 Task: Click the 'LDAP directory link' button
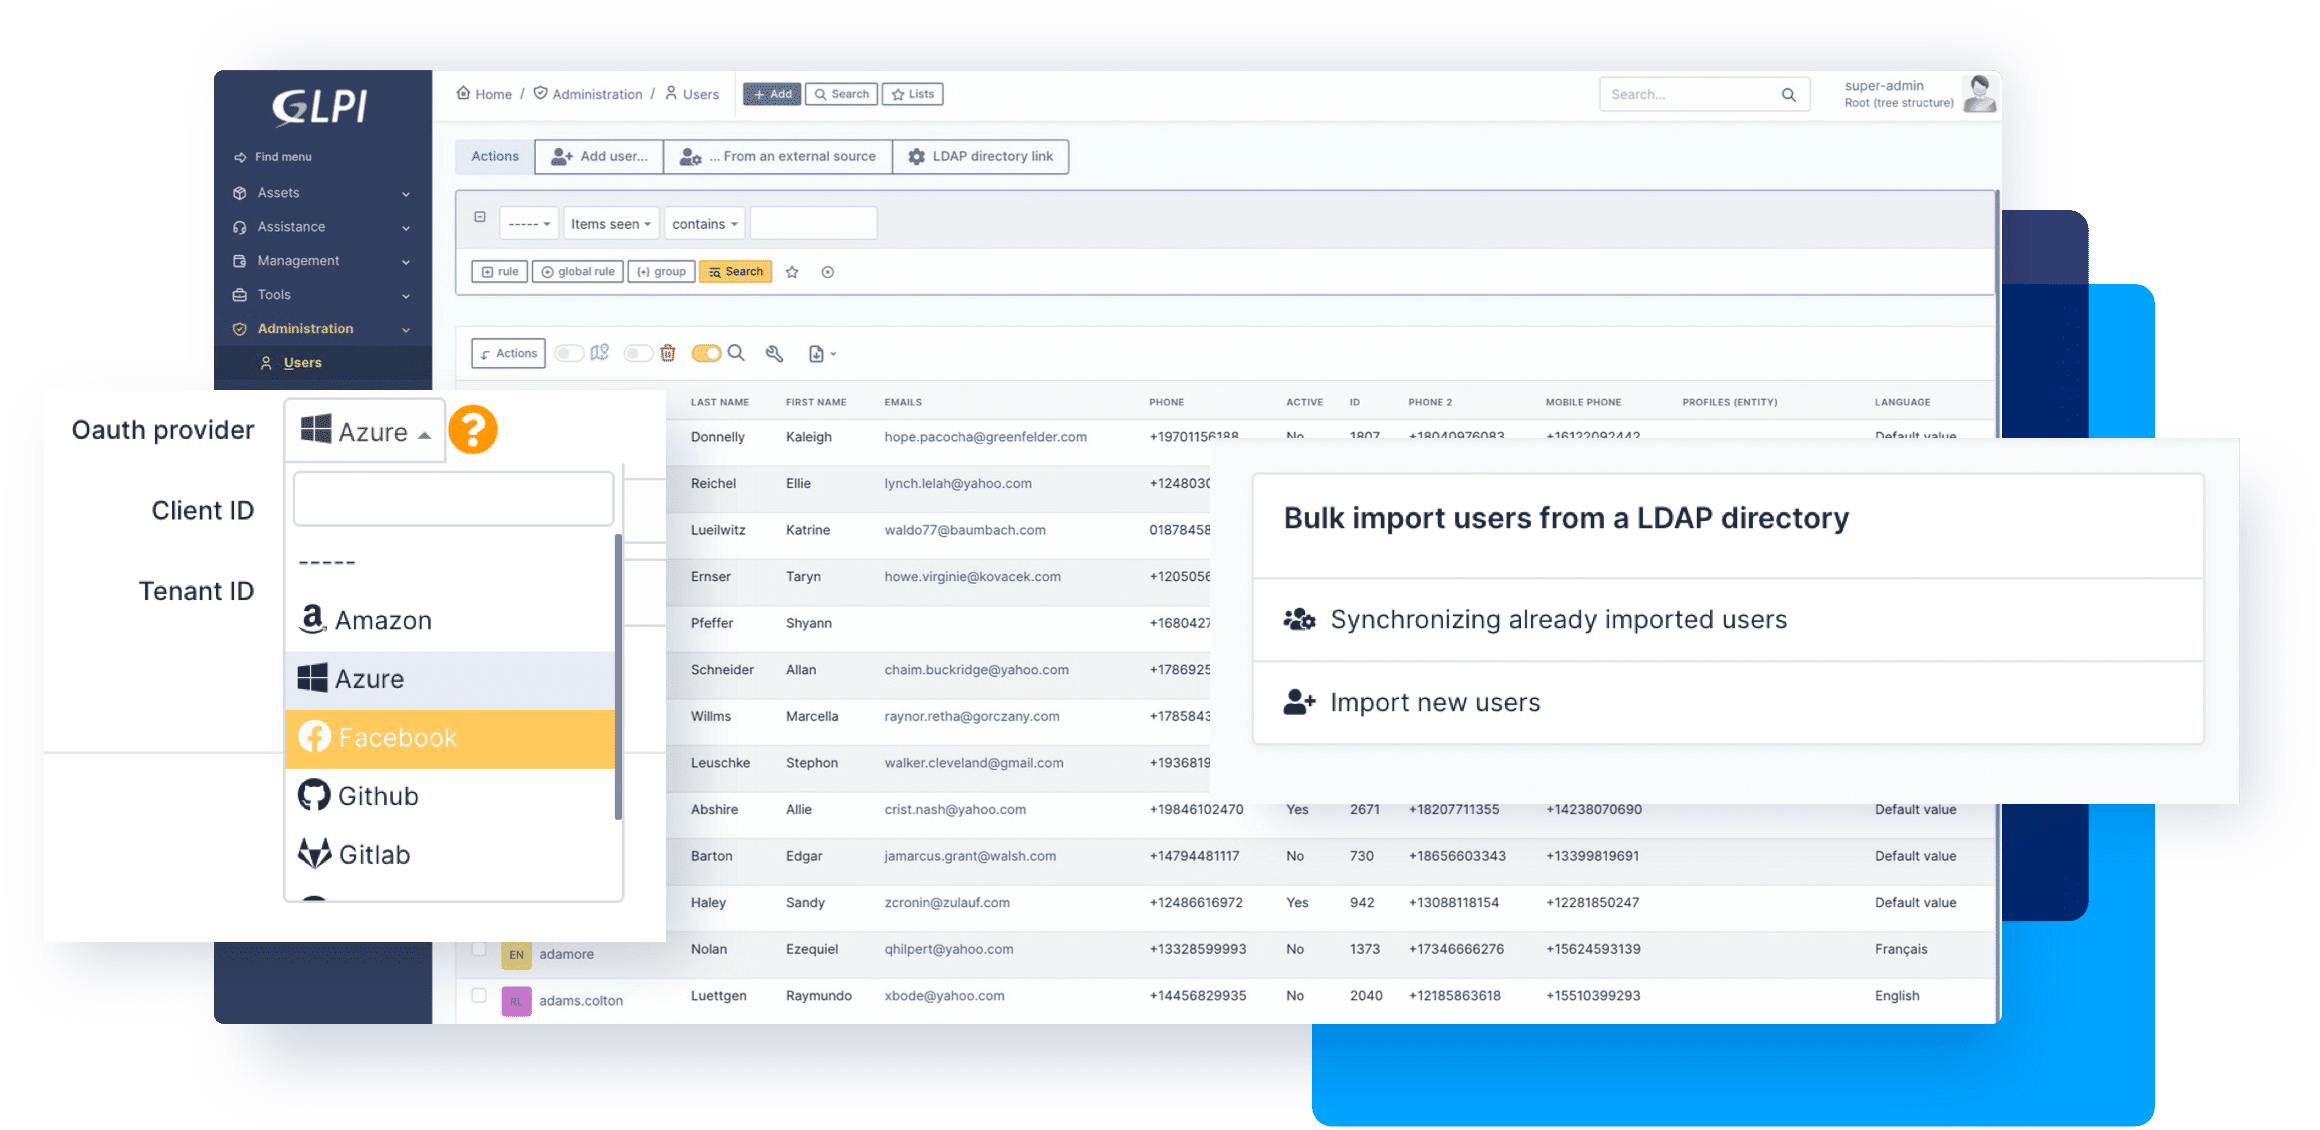pyautogui.click(x=980, y=157)
